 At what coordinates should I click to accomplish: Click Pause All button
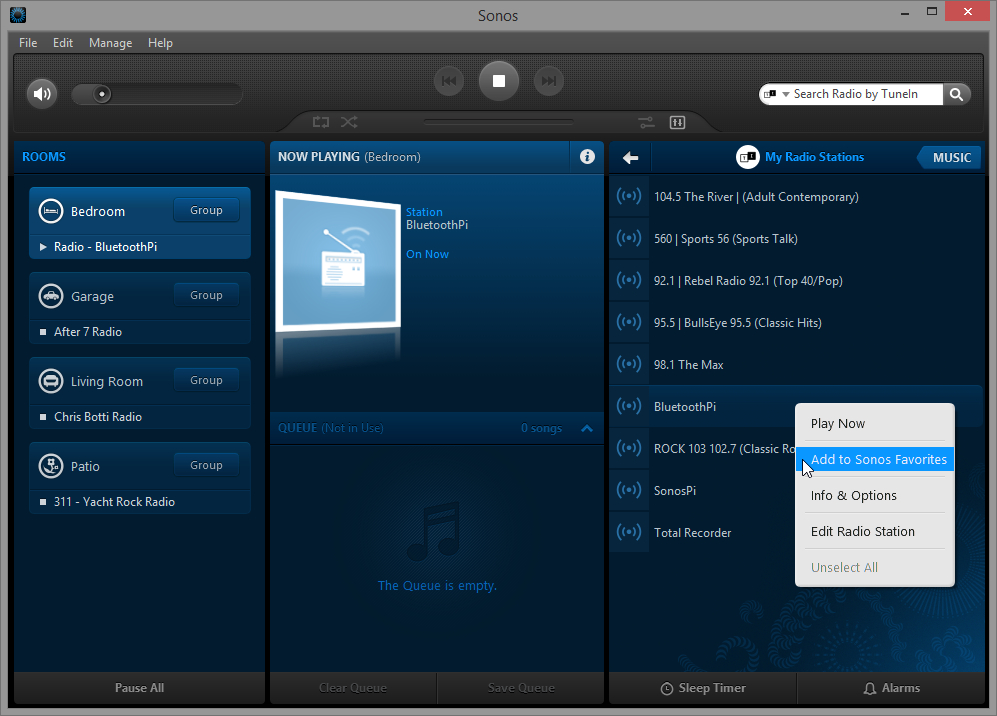tap(139, 688)
